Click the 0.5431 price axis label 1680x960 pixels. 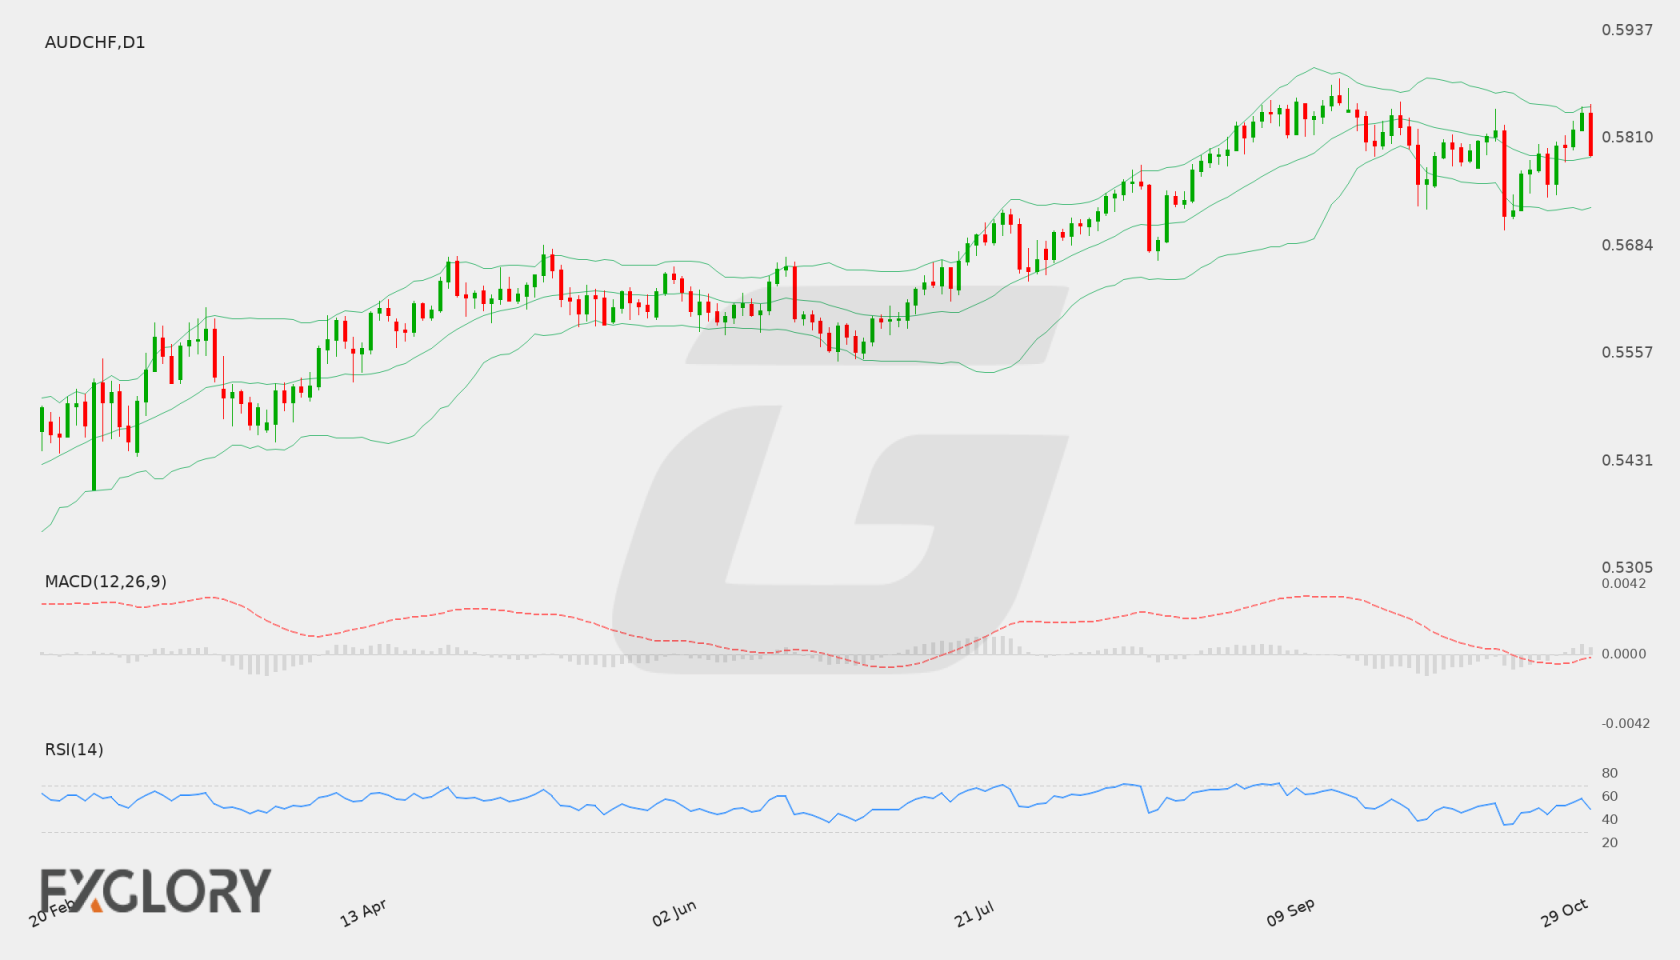(x=1627, y=460)
